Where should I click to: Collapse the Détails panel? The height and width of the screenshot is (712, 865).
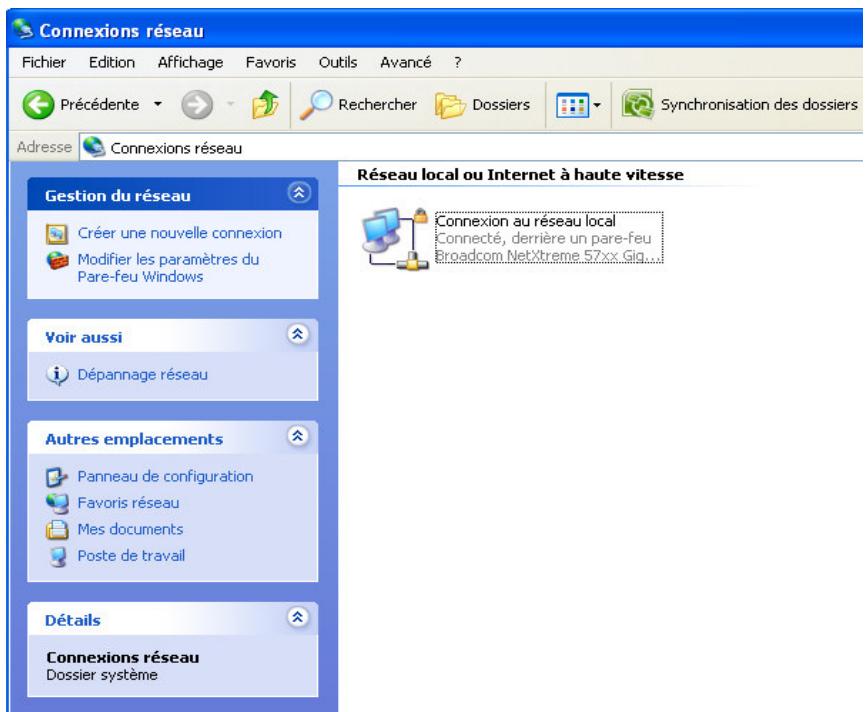[298, 617]
